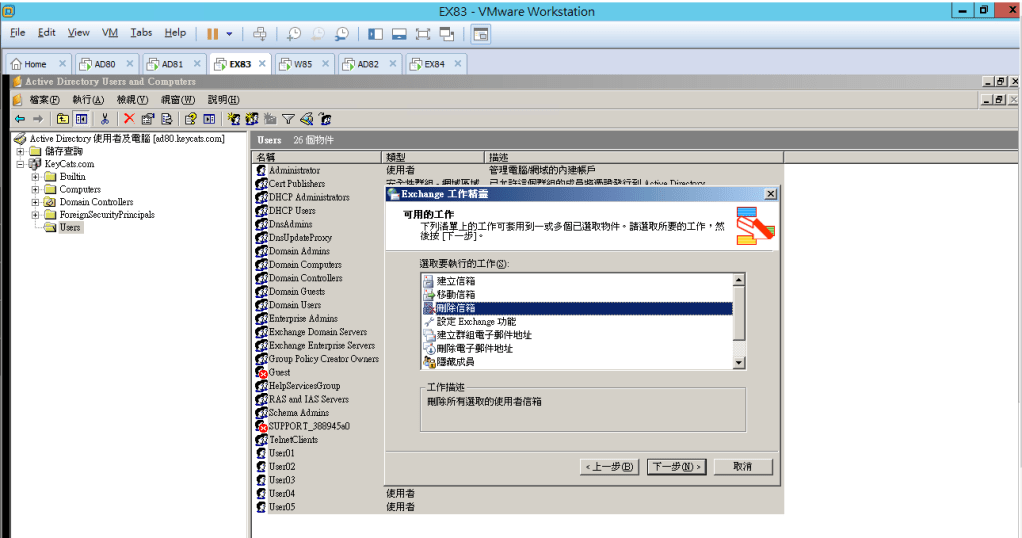1022x538 pixels.
Task: Click the 下一步(N) next button
Action: [x=676, y=466]
